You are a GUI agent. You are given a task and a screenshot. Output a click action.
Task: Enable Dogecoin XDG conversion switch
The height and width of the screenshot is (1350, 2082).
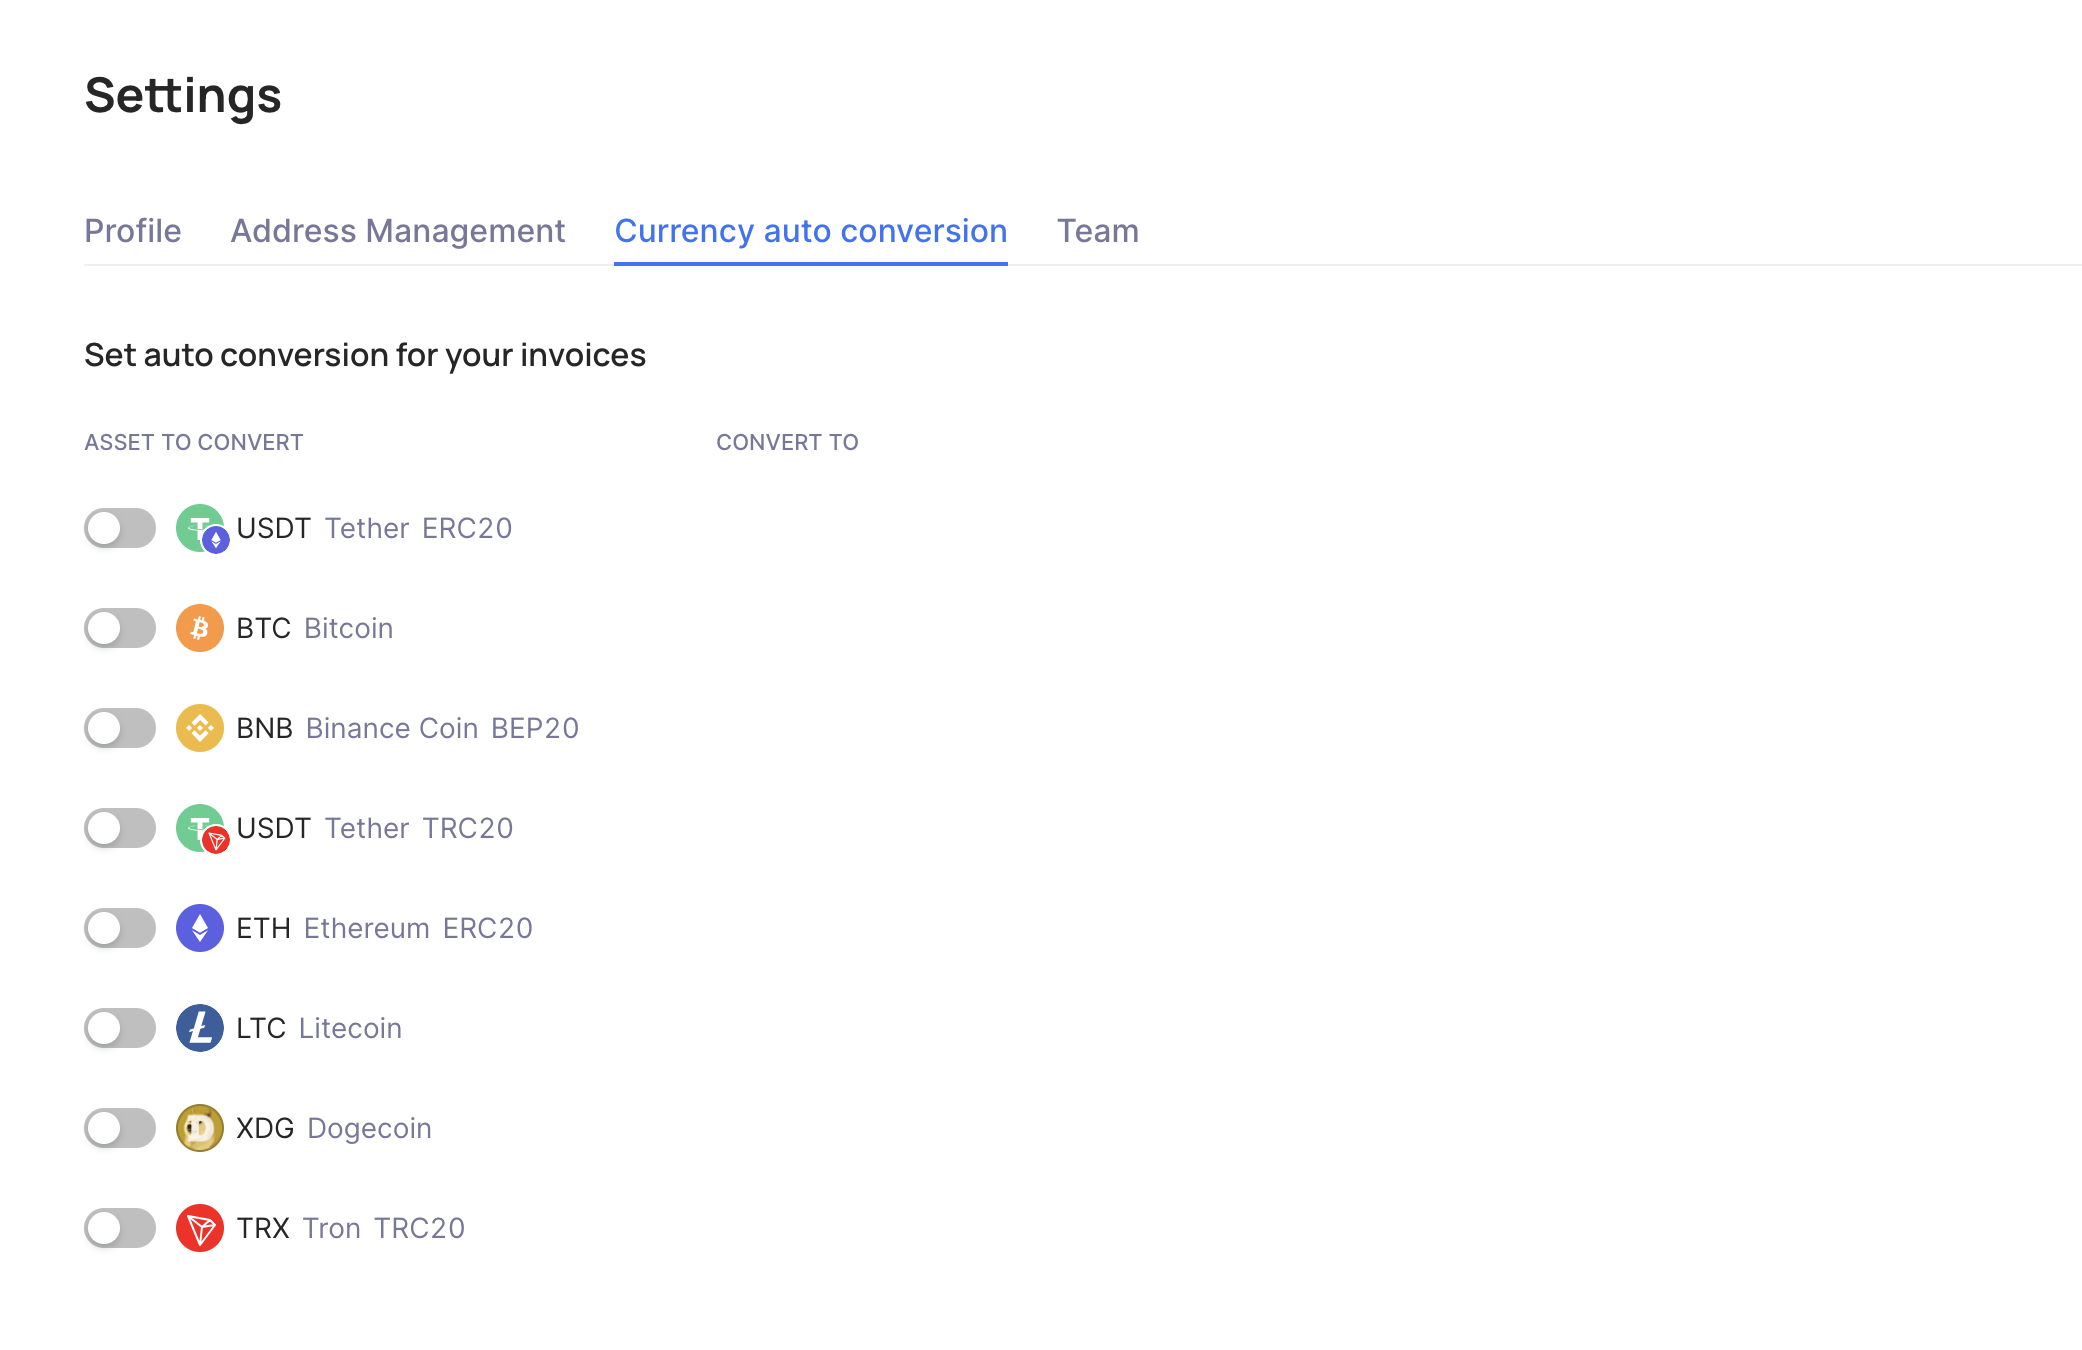[120, 1128]
